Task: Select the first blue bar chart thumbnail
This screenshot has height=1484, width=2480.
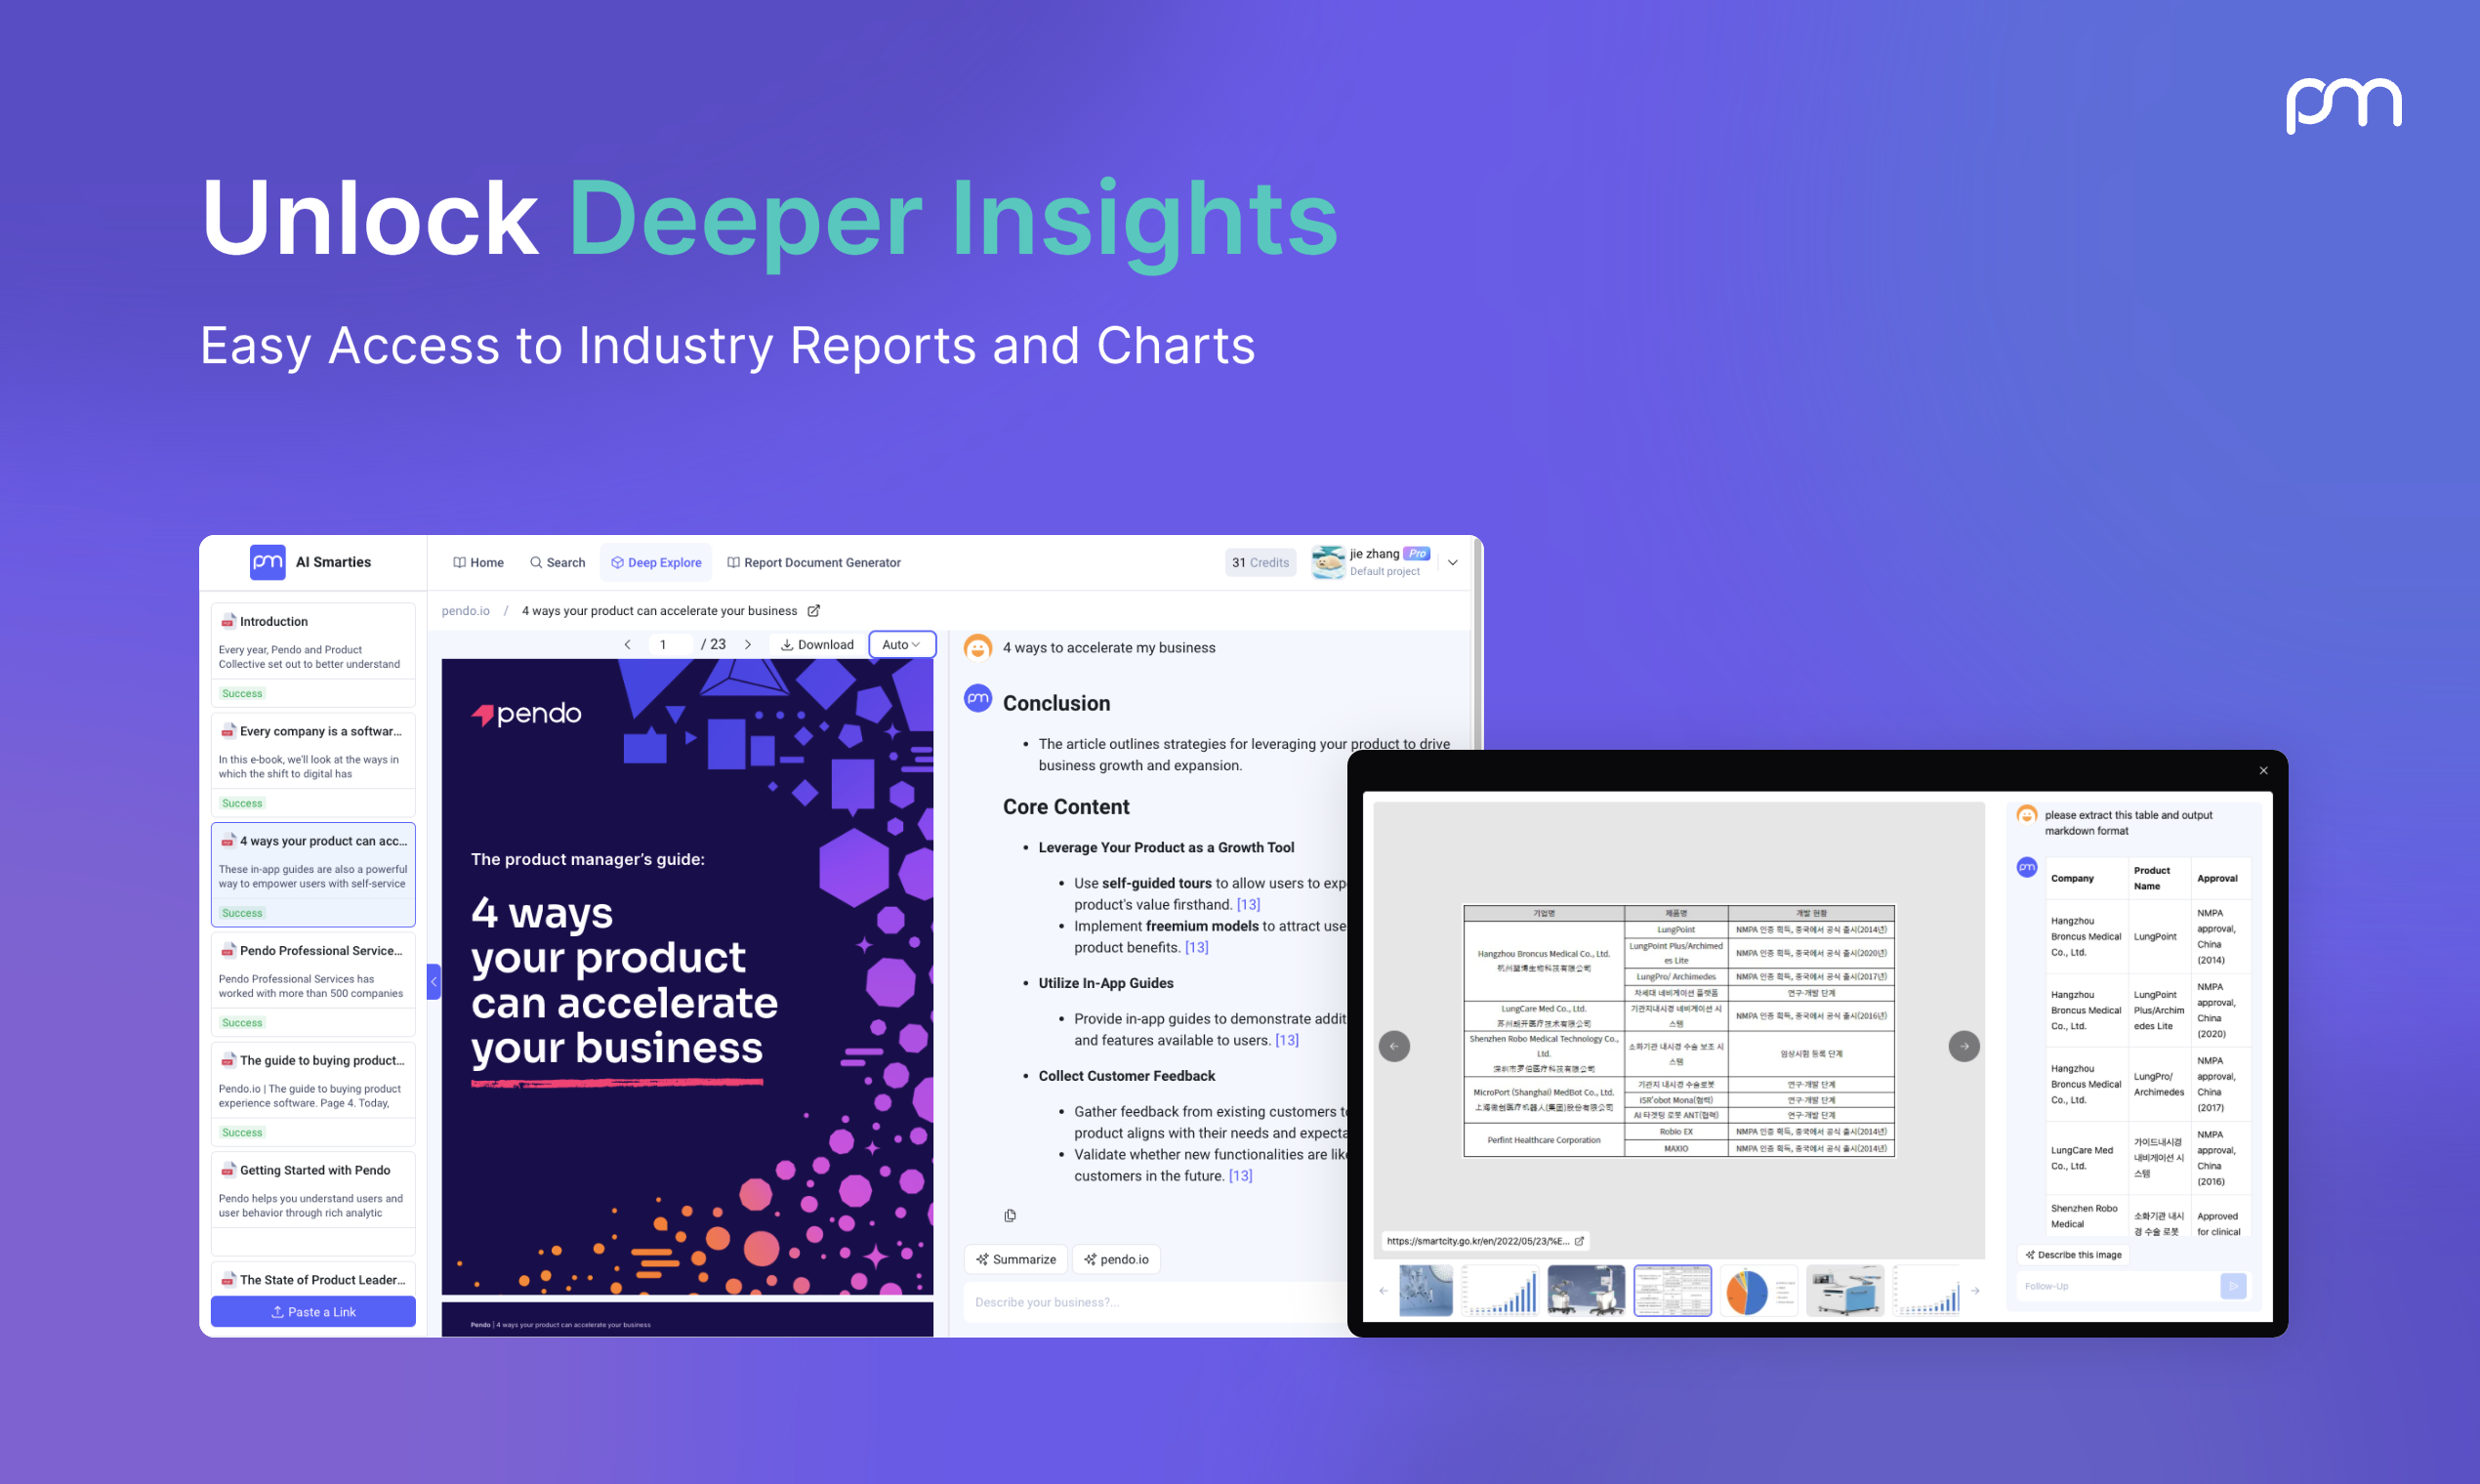Action: 1499,1290
